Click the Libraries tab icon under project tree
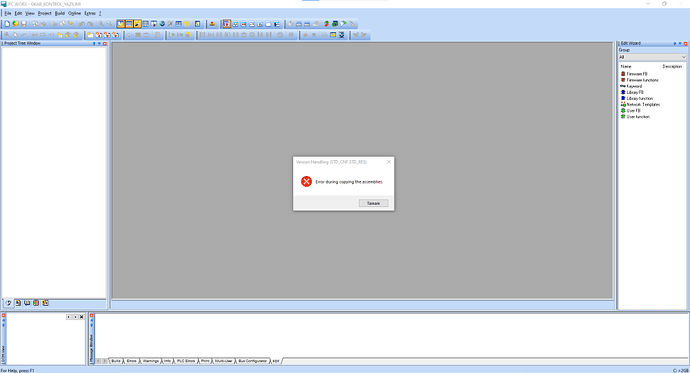The height and width of the screenshot is (373, 690). [27, 303]
